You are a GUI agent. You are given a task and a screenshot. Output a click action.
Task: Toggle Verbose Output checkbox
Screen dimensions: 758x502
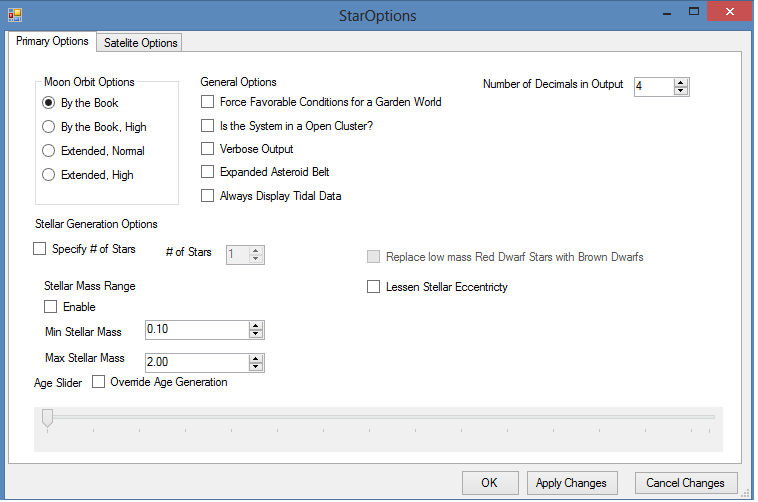tap(207, 149)
